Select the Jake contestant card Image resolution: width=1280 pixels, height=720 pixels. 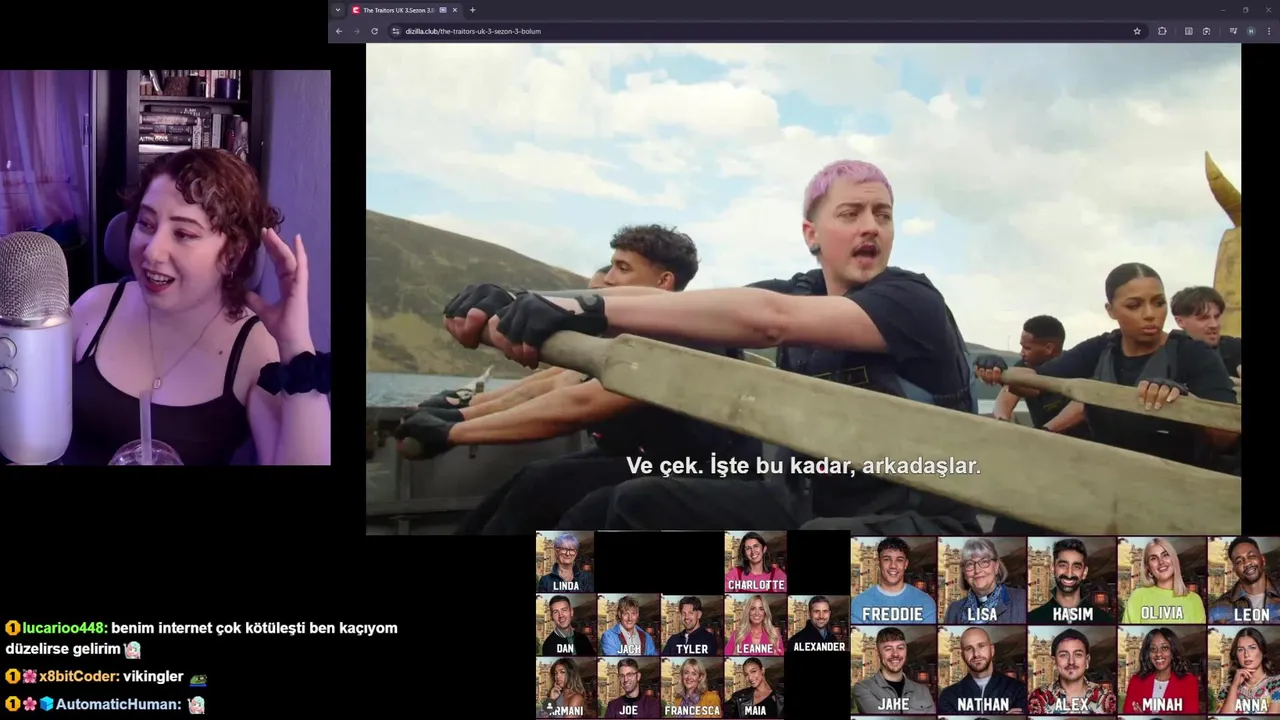893,671
